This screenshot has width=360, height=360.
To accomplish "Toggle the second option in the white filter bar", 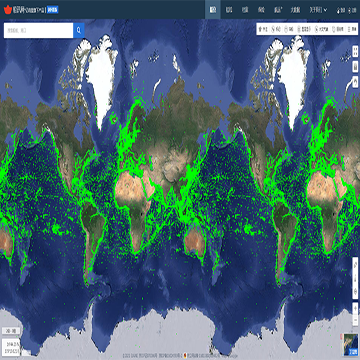I will (276, 30).
